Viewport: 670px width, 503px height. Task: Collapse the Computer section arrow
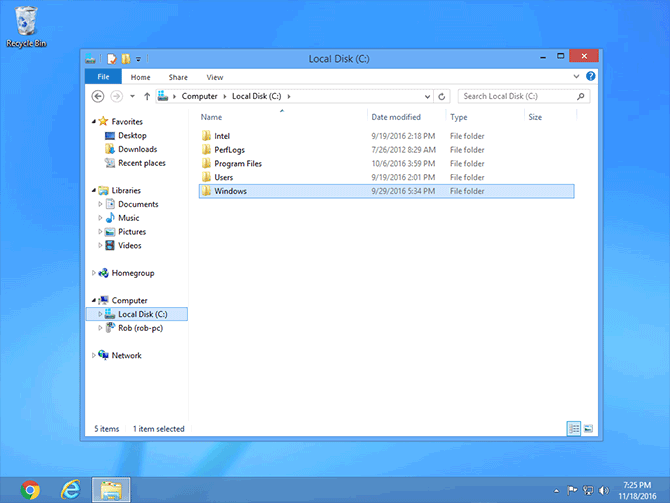tap(94, 300)
